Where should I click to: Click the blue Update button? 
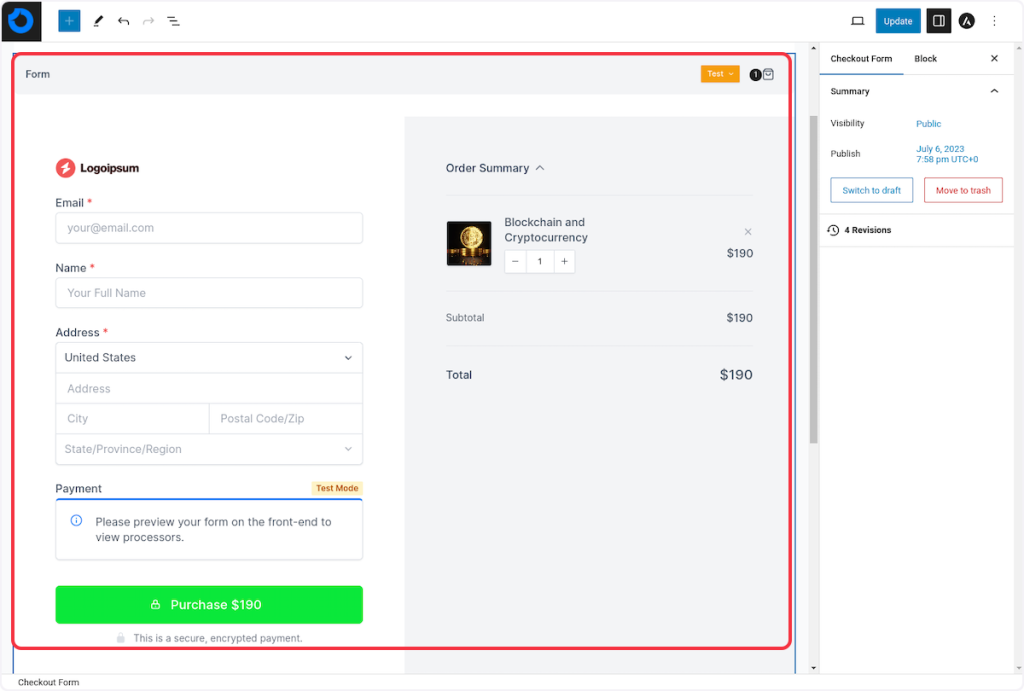897,21
